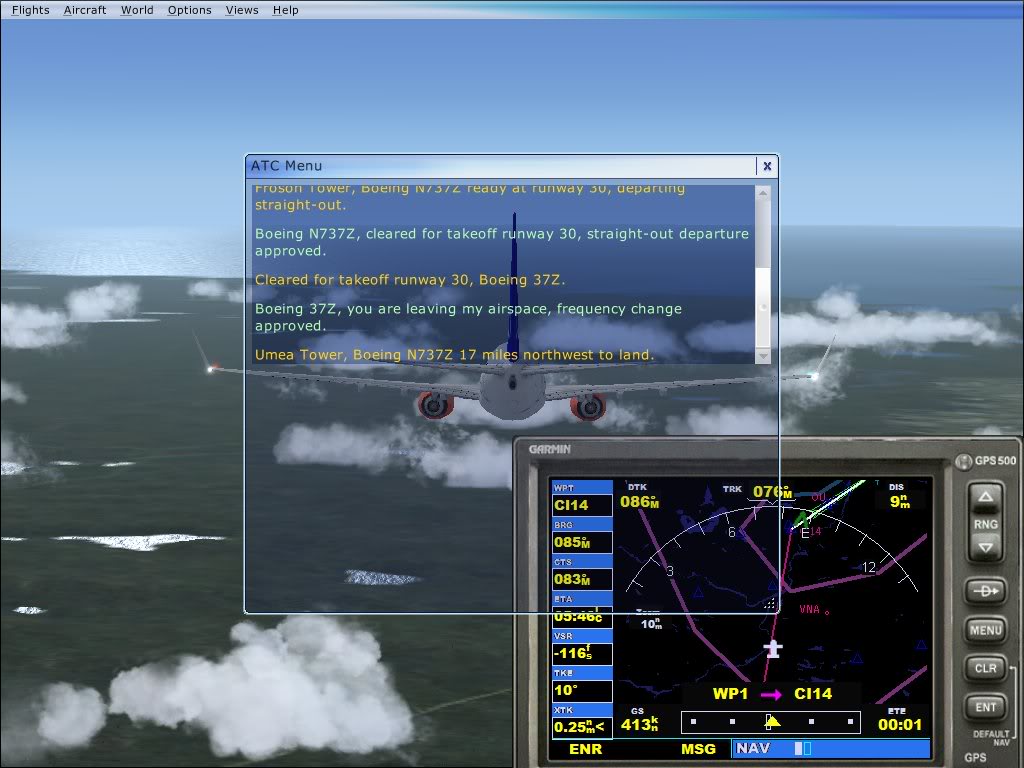Open the World menu
The width and height of the screenshot is (1024, 768).
click(x=137, y=10)
